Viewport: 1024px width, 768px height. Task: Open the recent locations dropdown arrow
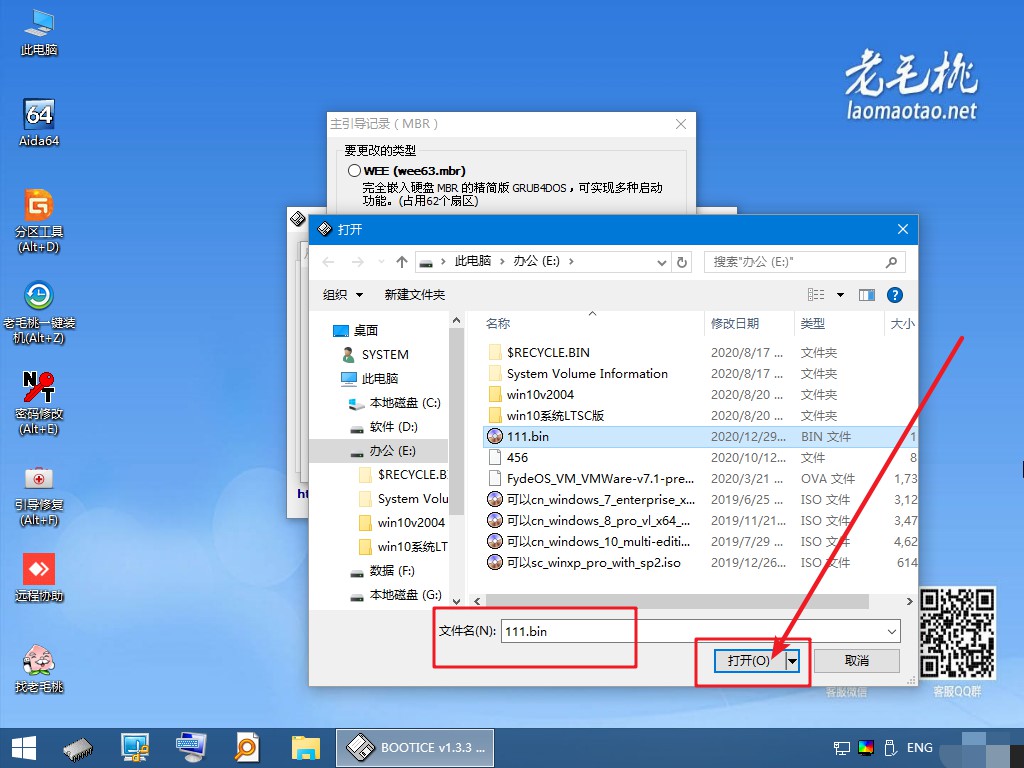point(381,262)
